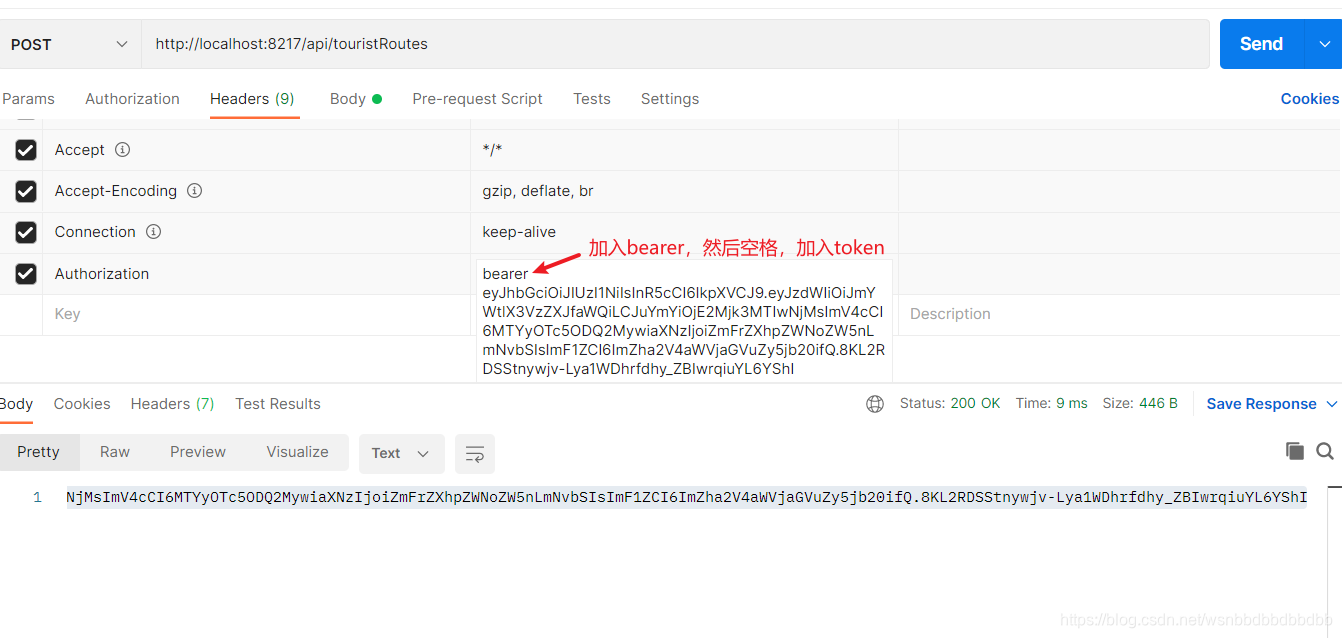Screen dimensions: 1342x638
Task: Uncheck the Accept header checkbox
Action: pos(26,150)
